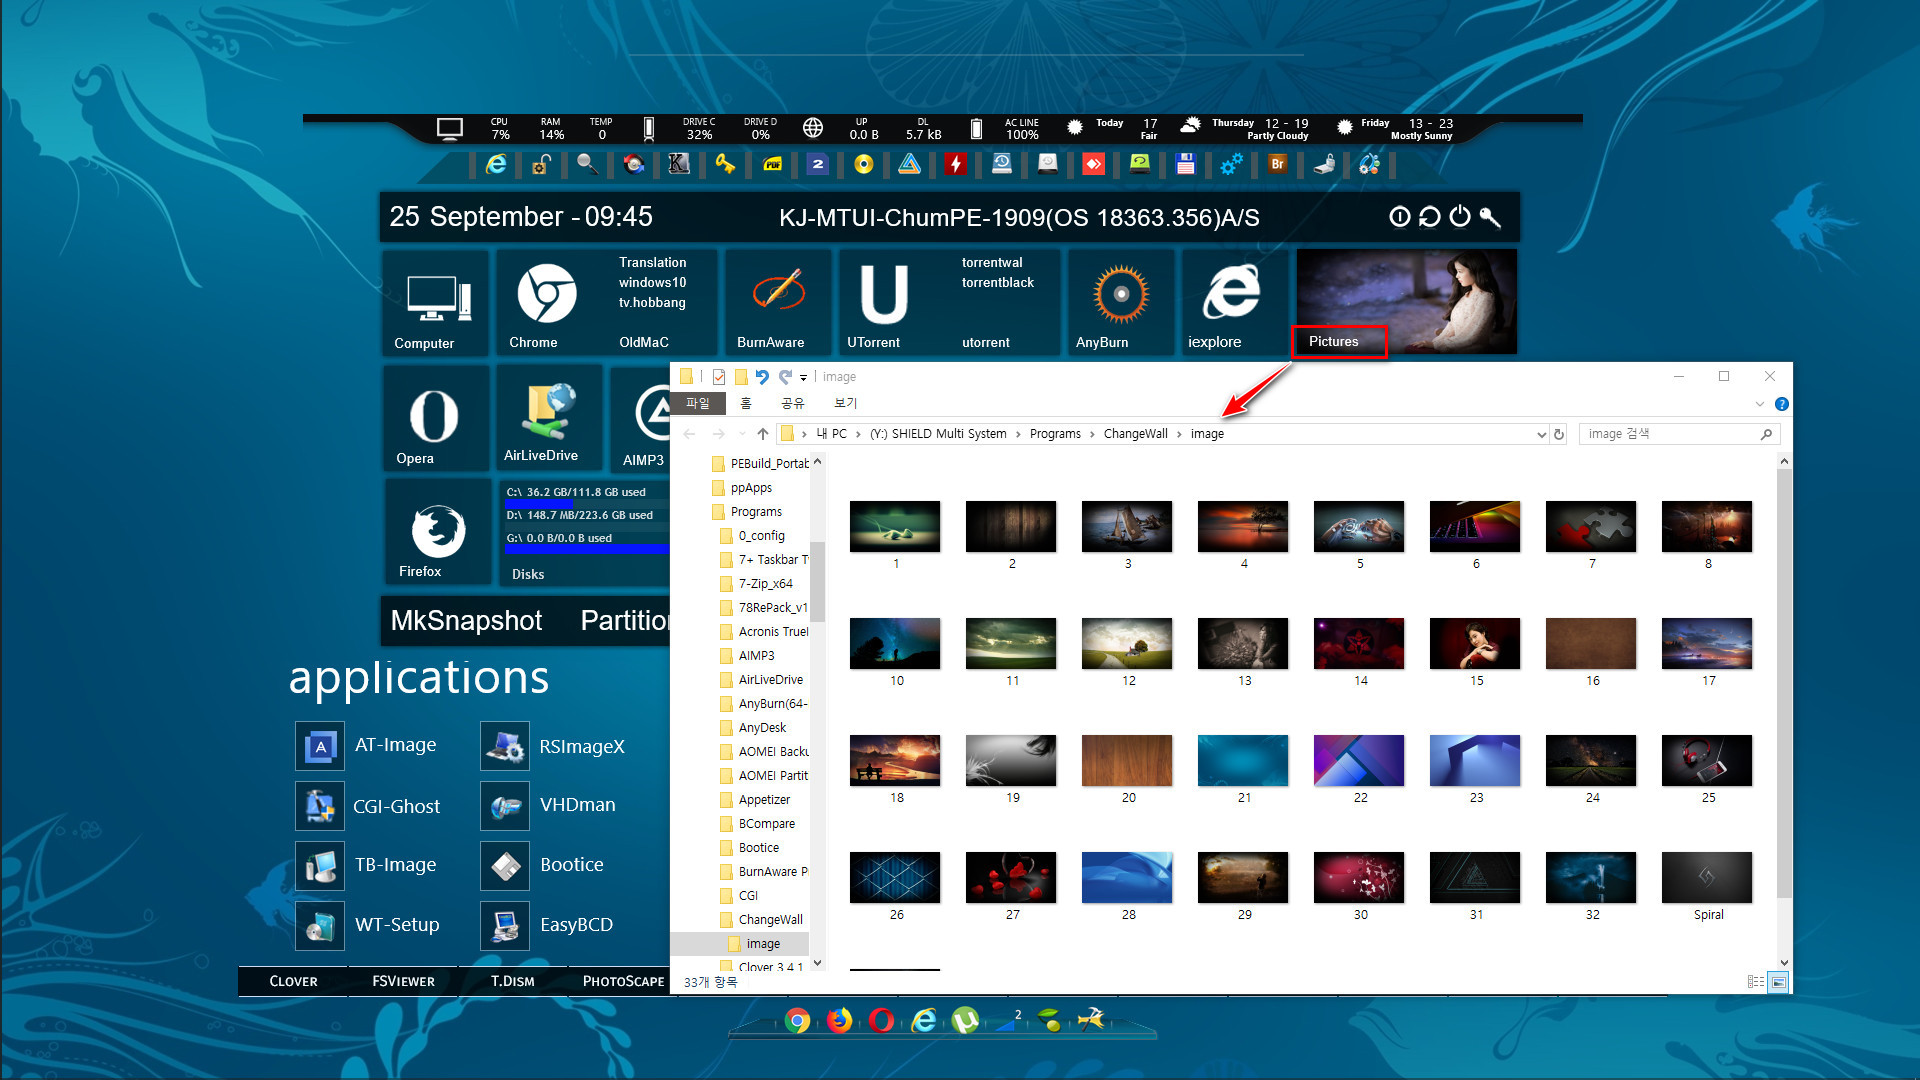The height and width of the screenshot is (1080, 1920).
Task: Launch the Br Bridge icon in launcher bar
Action: click(1277, 164)
